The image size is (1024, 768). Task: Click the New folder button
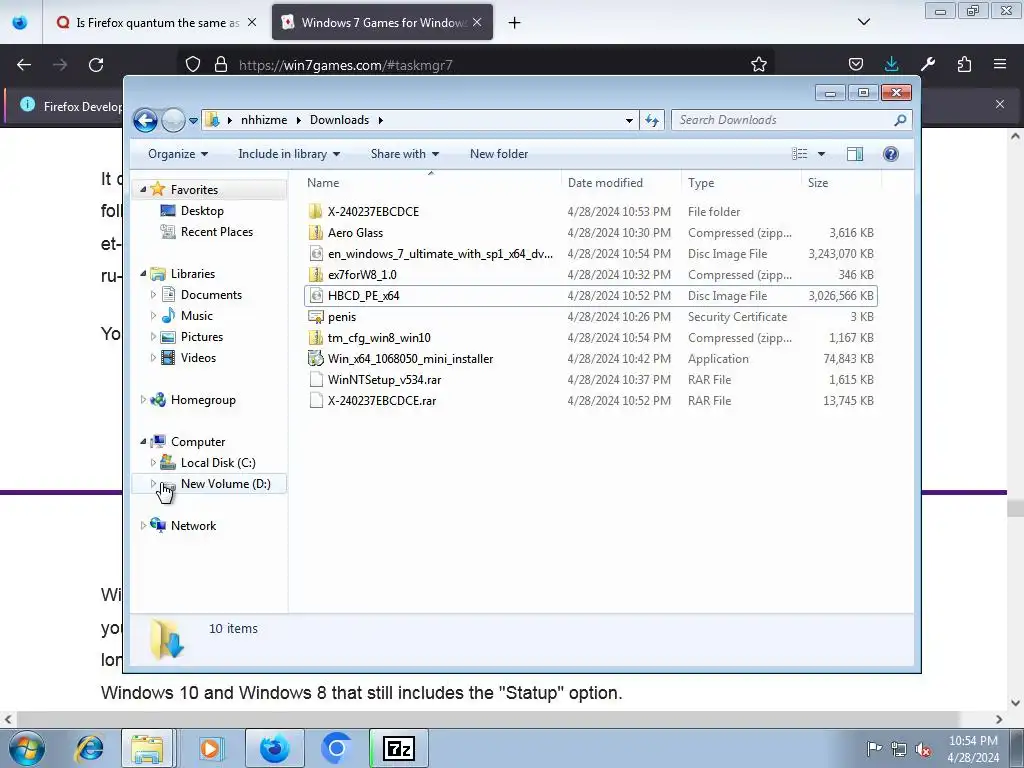click(499, 154)
